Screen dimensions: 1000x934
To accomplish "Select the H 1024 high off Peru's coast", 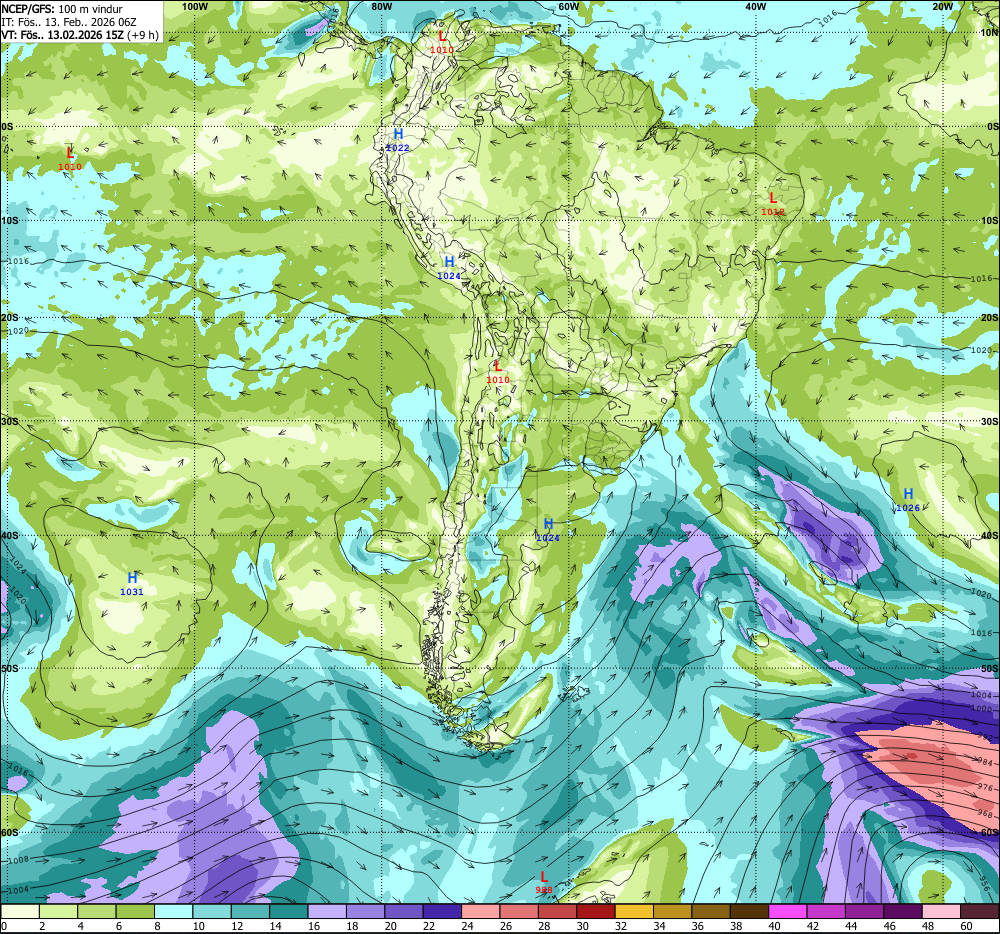I will point(449,268).
